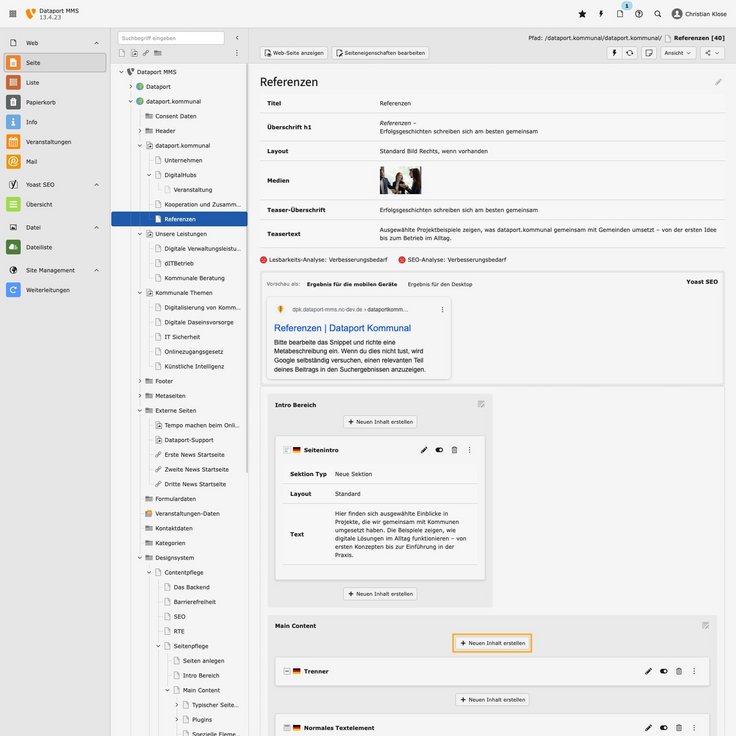Clear cache using the page toolbar lightning icon
736x736 pixels.
pos(614,53)
